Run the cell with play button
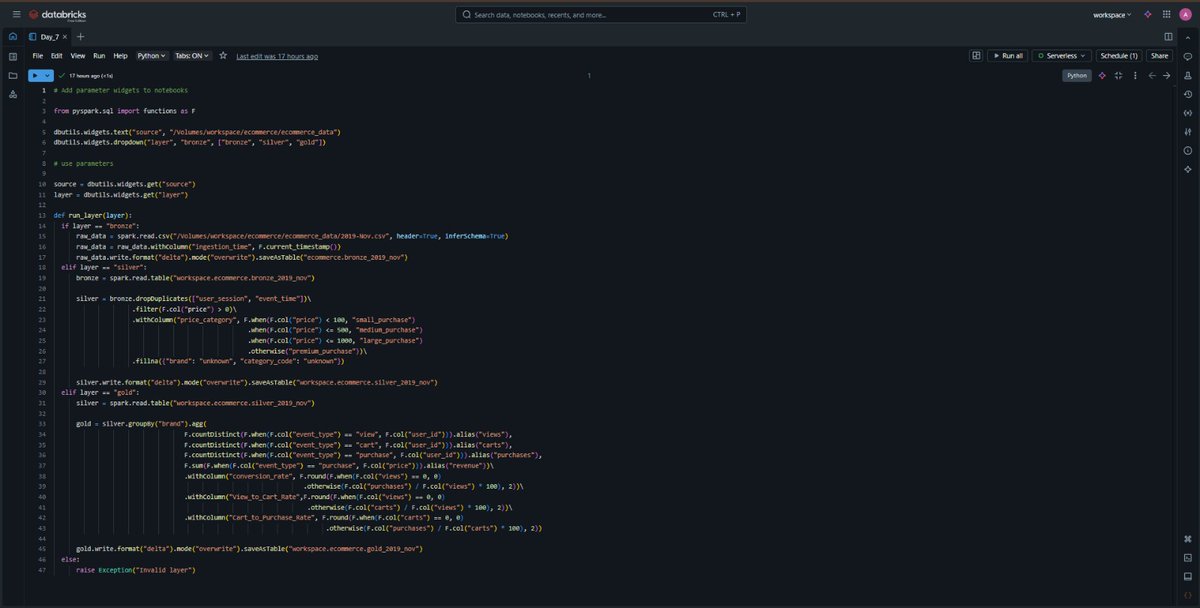This screenshot has width=1200, height=608. 35,75
